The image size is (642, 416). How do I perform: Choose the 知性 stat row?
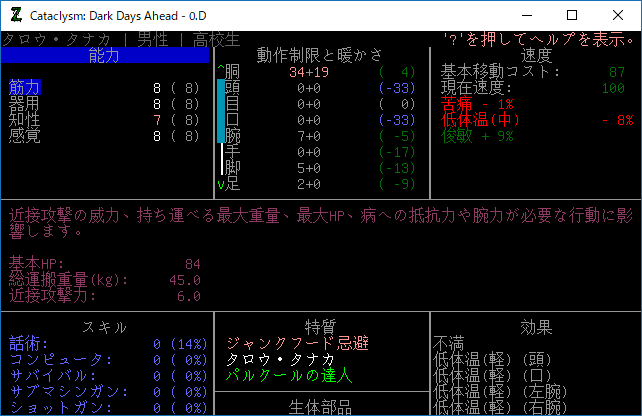point(24,120)
